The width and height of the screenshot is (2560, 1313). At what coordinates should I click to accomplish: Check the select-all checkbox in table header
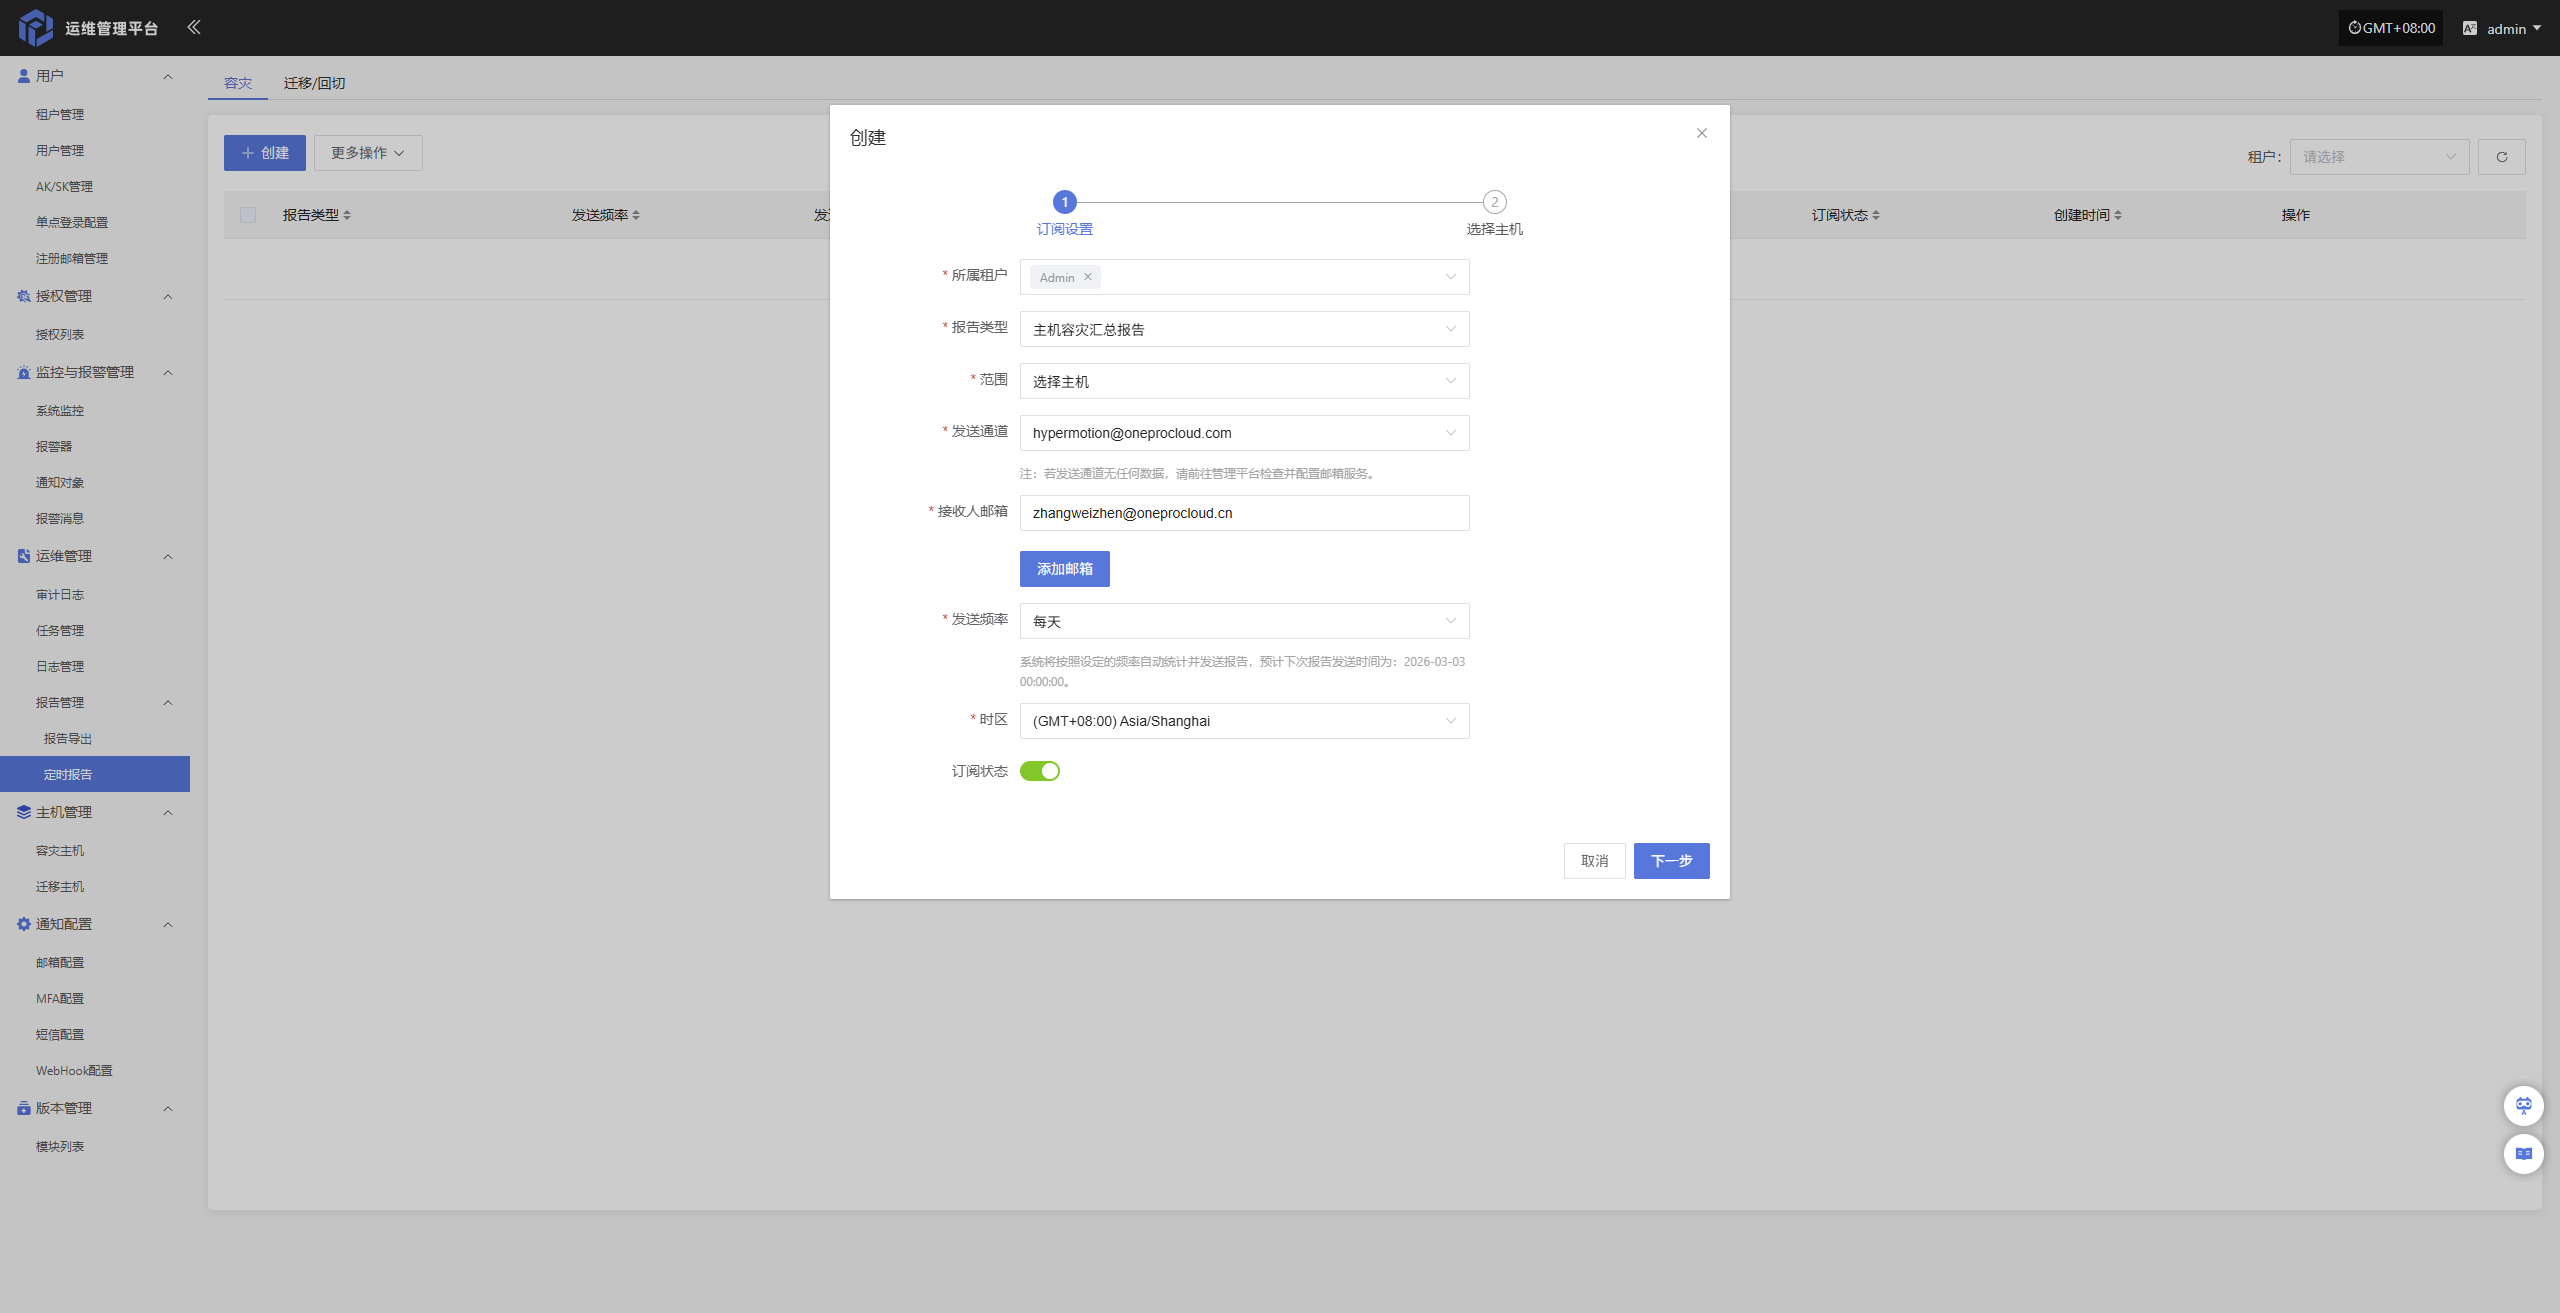[248, 215]
